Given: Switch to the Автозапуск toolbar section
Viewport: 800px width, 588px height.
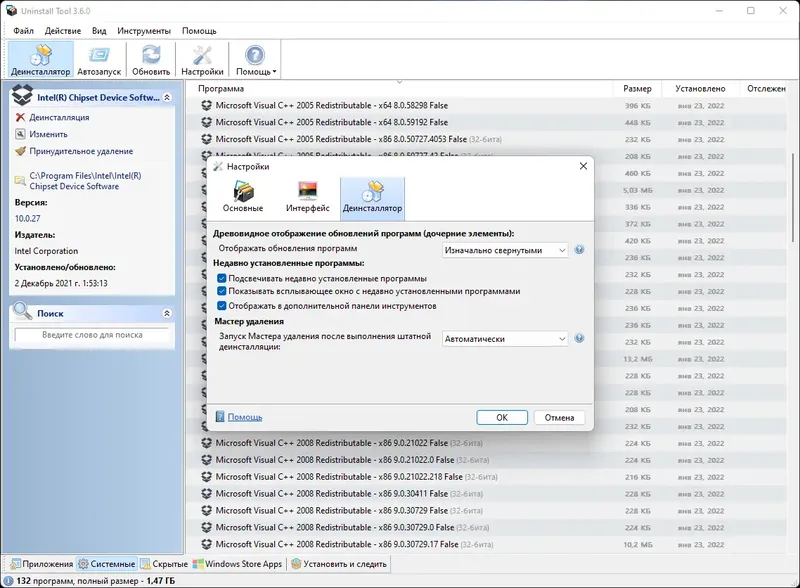Looking at the screenshot, I should point(99,60).
